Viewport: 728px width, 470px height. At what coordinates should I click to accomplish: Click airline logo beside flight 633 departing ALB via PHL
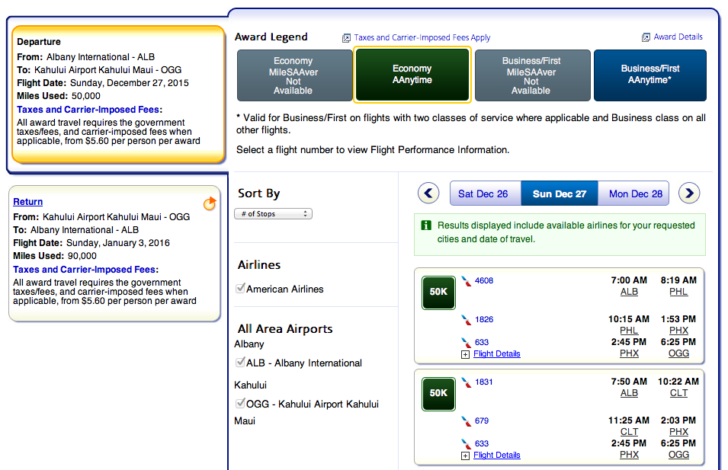tap(466, 343)
